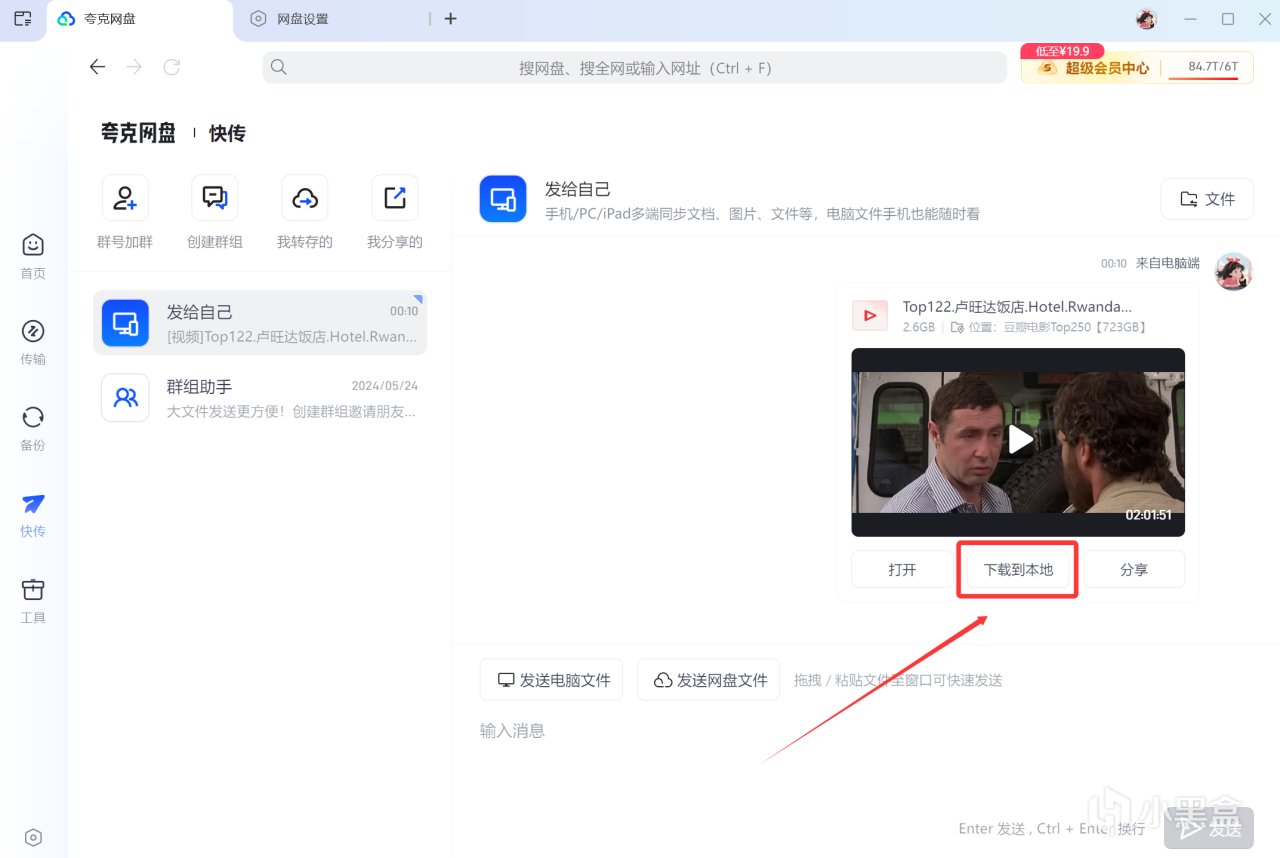Open 我转存的 saved files icon
The image size is (1280, 858).
(305, 198)
